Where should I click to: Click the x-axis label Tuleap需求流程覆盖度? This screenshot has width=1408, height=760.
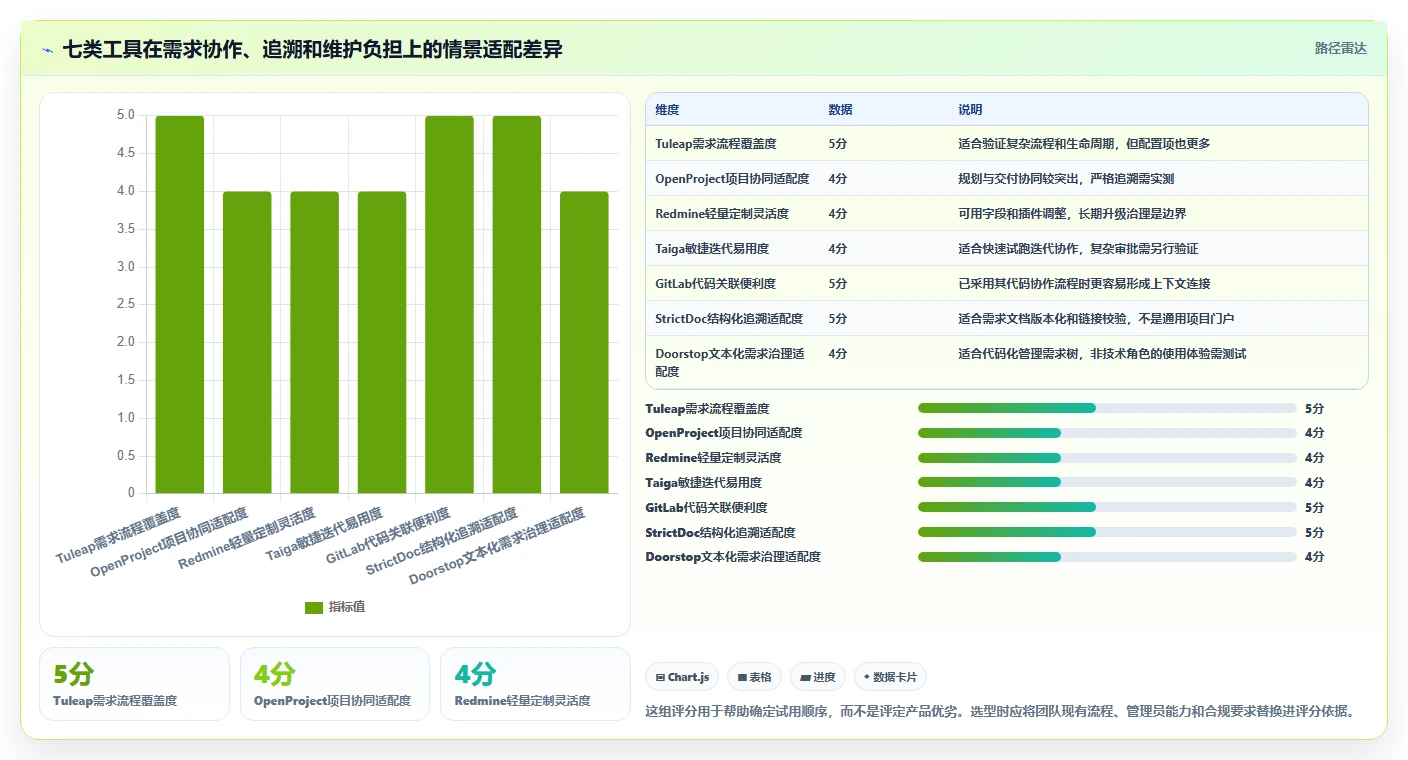119,535
